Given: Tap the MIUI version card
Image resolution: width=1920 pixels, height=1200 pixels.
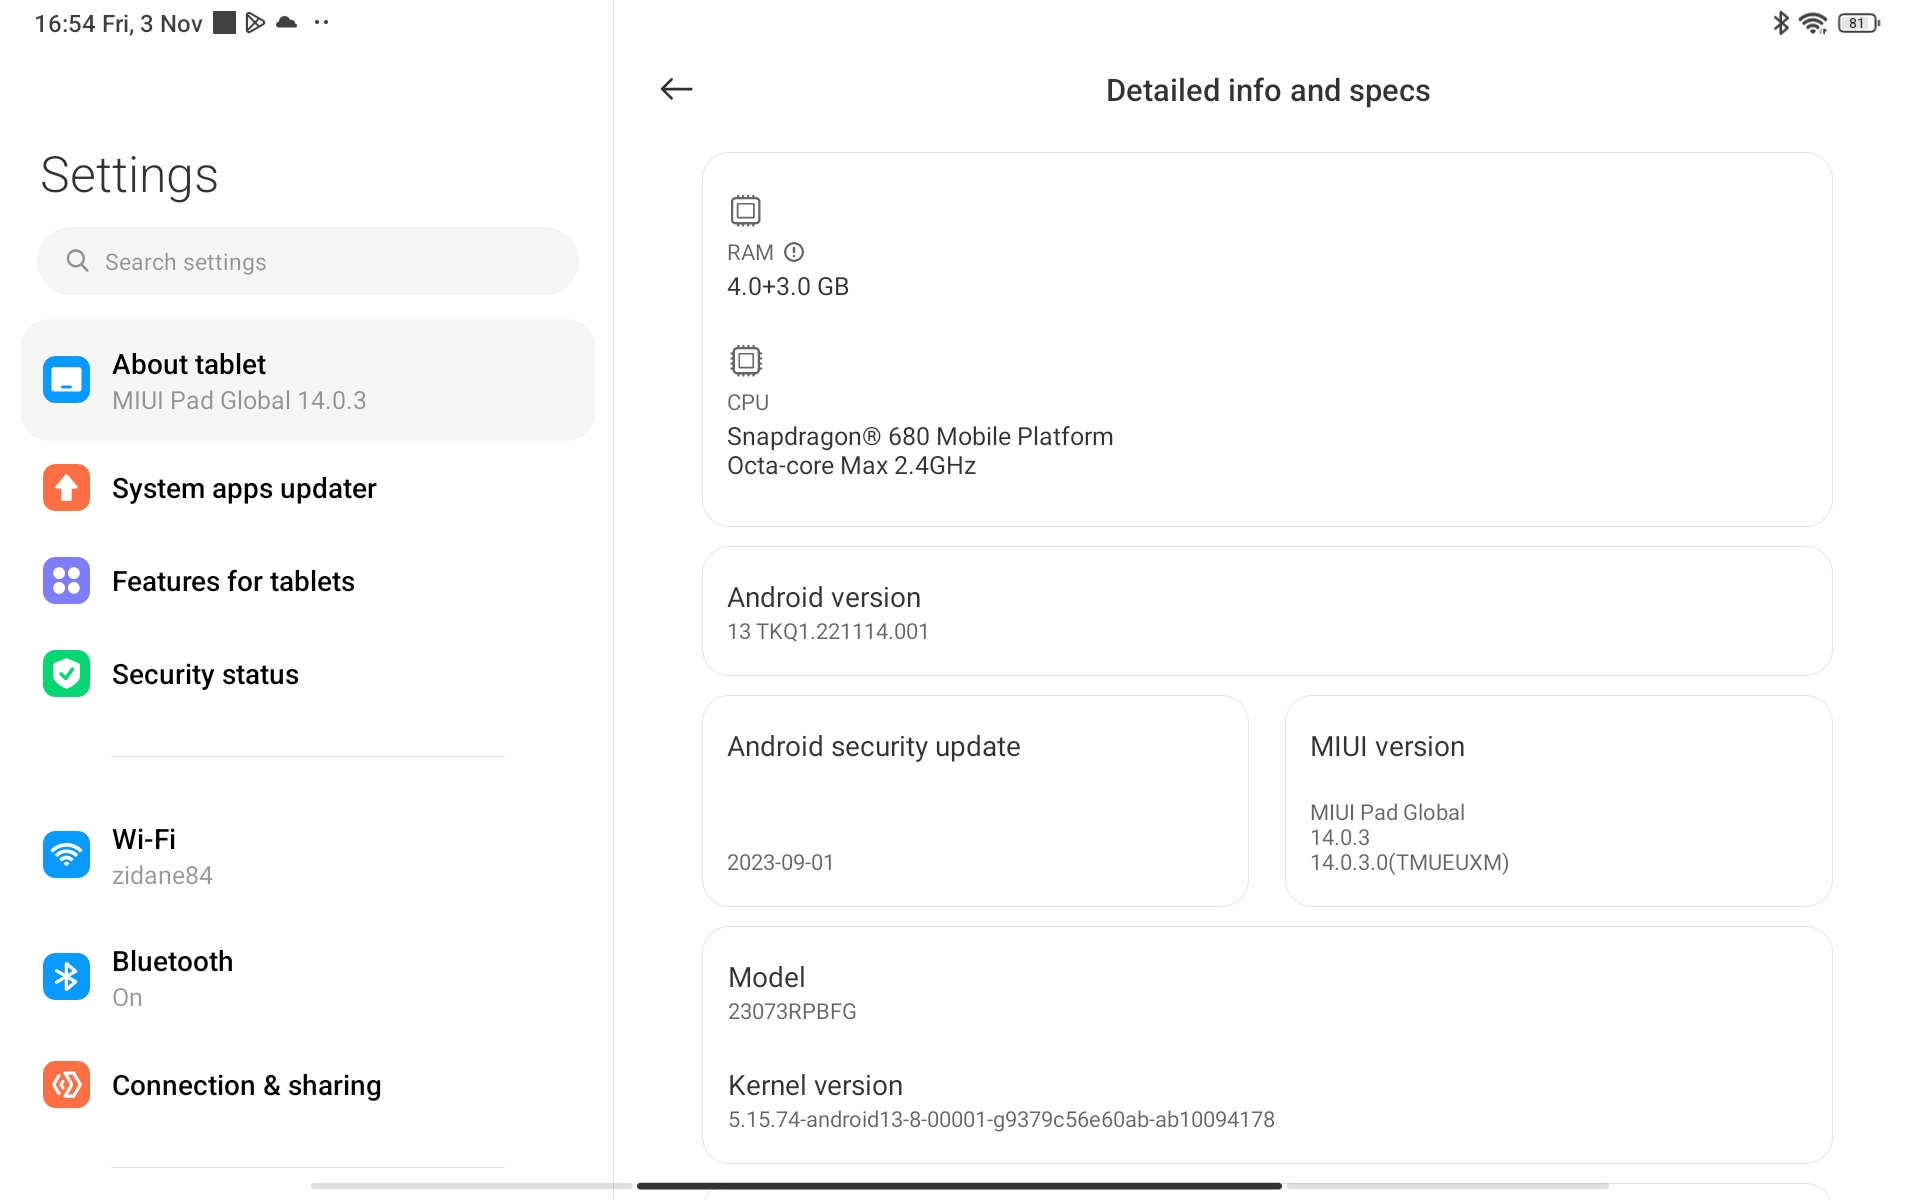Looking at the screenshot, I should [x=1557, y=801].
